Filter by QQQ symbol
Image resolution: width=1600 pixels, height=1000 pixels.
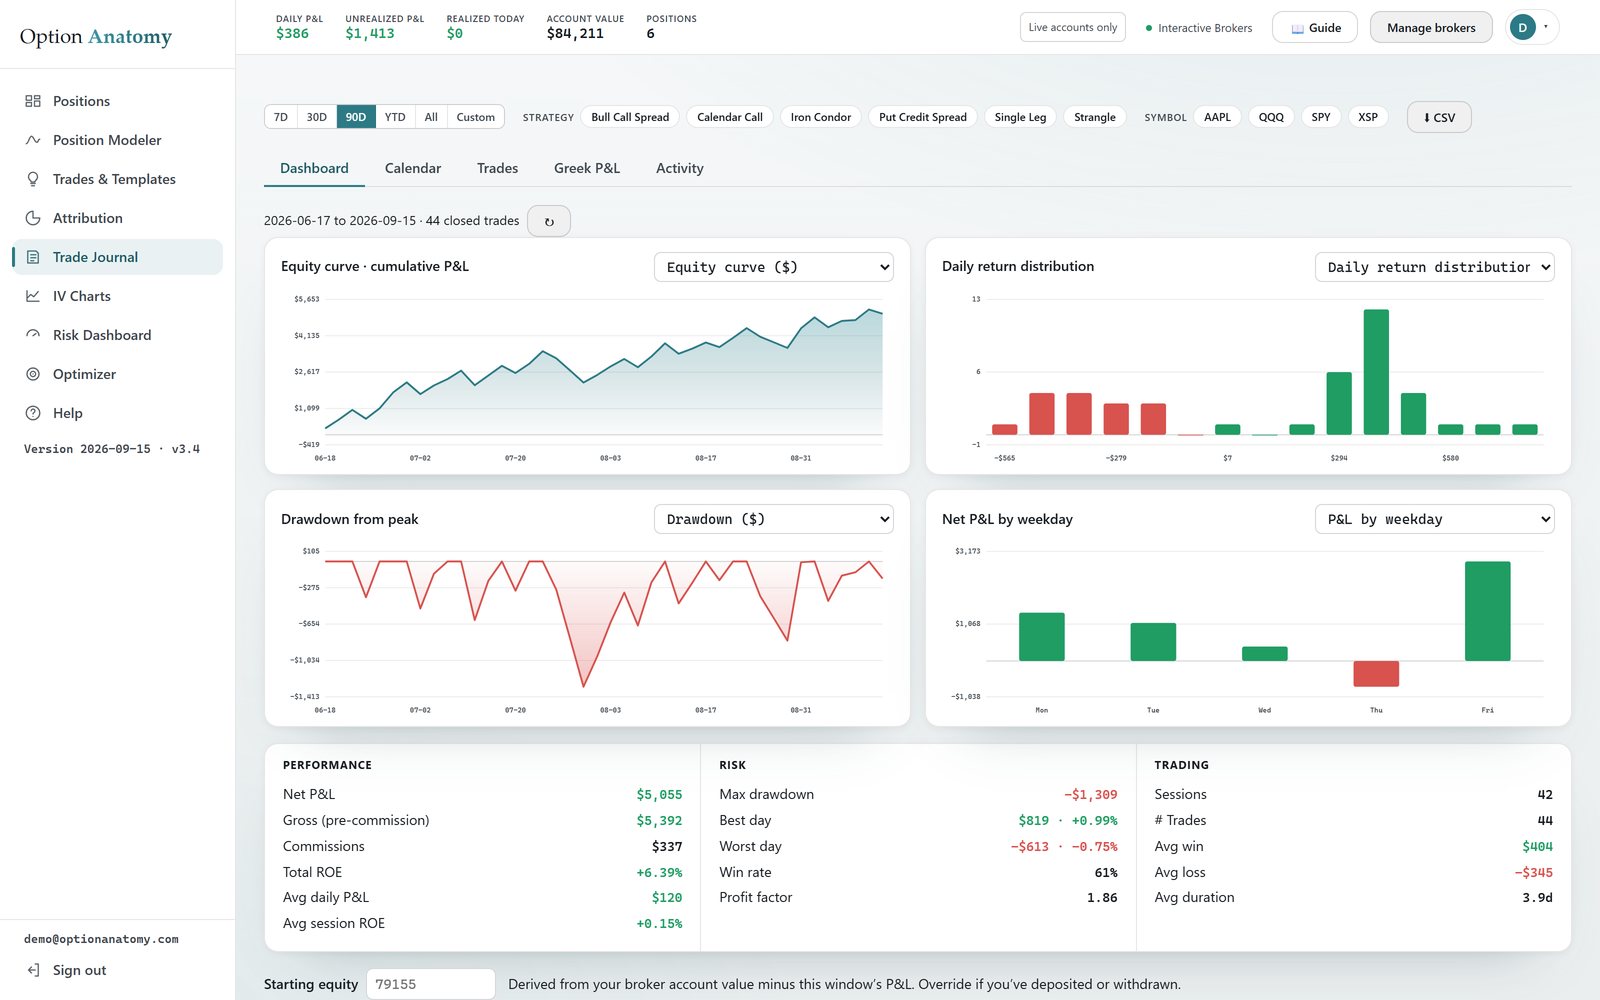coord(1271,117)
